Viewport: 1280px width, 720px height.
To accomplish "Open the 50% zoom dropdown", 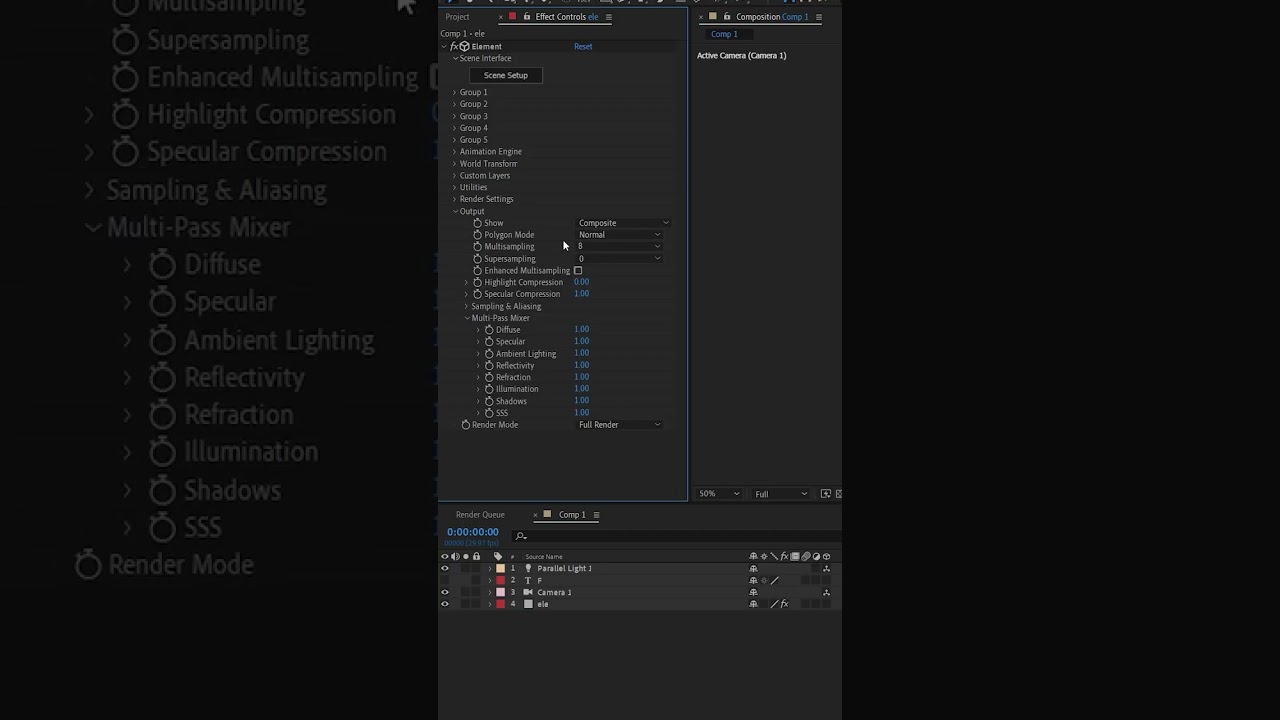I will [720, 494].
